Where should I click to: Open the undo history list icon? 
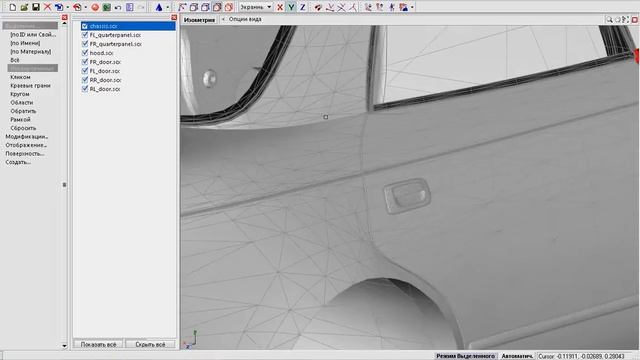point(130,7)
